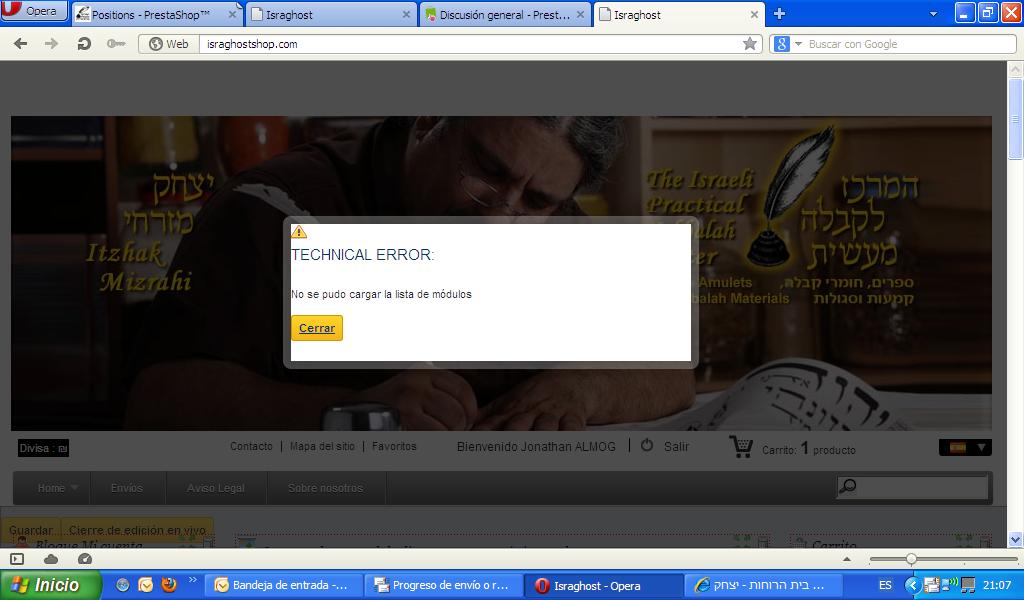This screenshot has height=600, width=1024.
Task: Open a new tab with the plus button
Action: pos(779,14)
